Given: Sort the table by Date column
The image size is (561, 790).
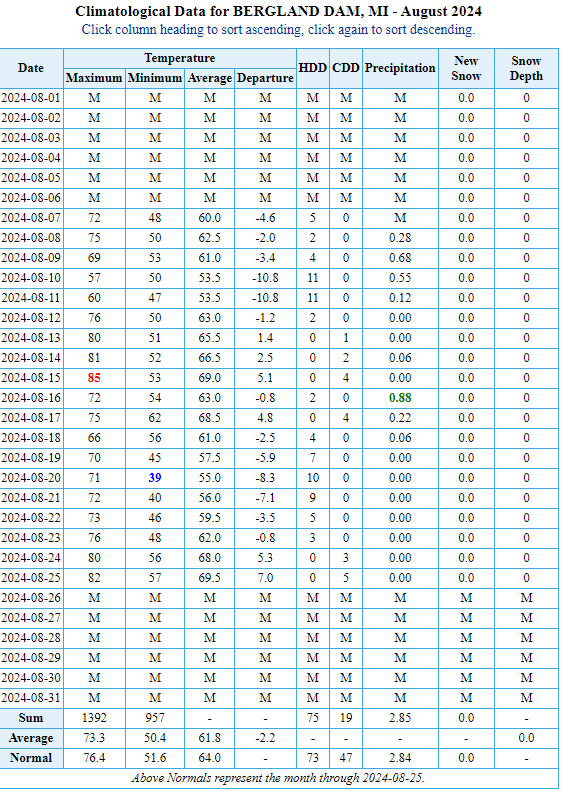Looking at the screenshot, I should pyautogui.click(x=31, y=68).
